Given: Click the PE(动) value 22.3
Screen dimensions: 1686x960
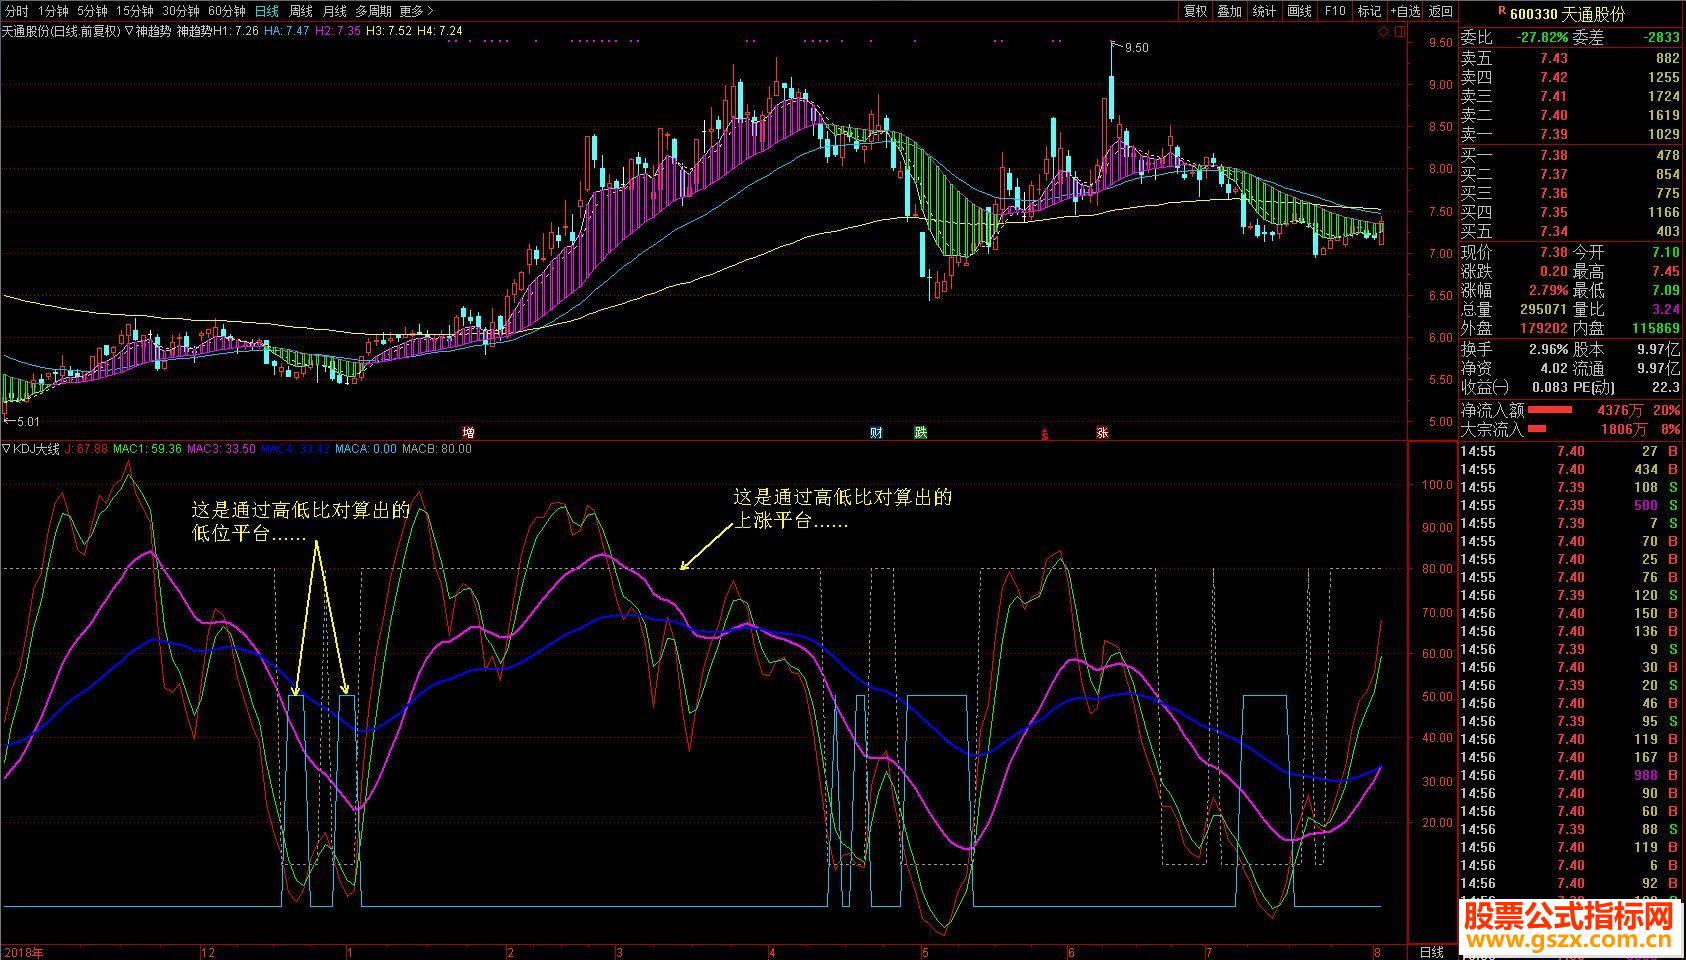Looking at the screenshot, I should tap(1665, 387).
